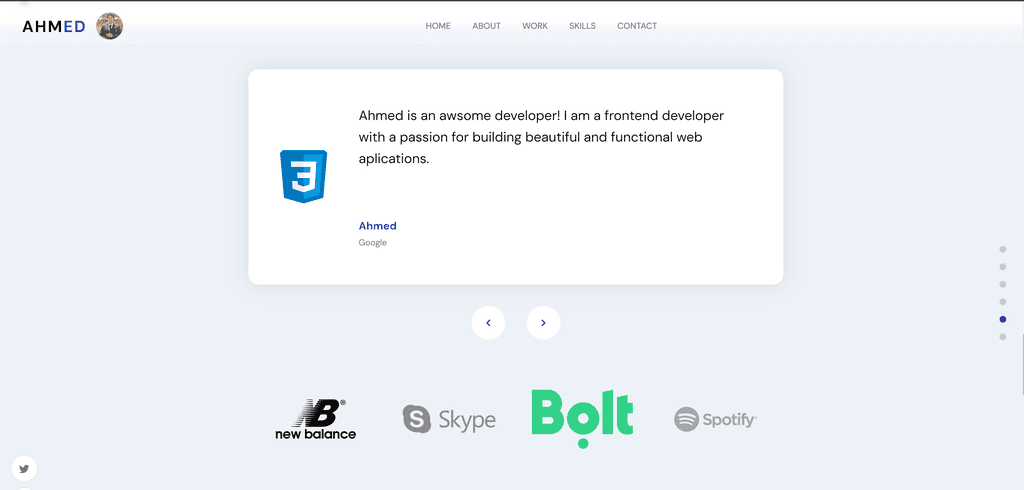Image resolution: width=1024 pixels, height=490 pixels.
Task: Show next testimonial with right chevron
Action: click(x=543, y=323)
